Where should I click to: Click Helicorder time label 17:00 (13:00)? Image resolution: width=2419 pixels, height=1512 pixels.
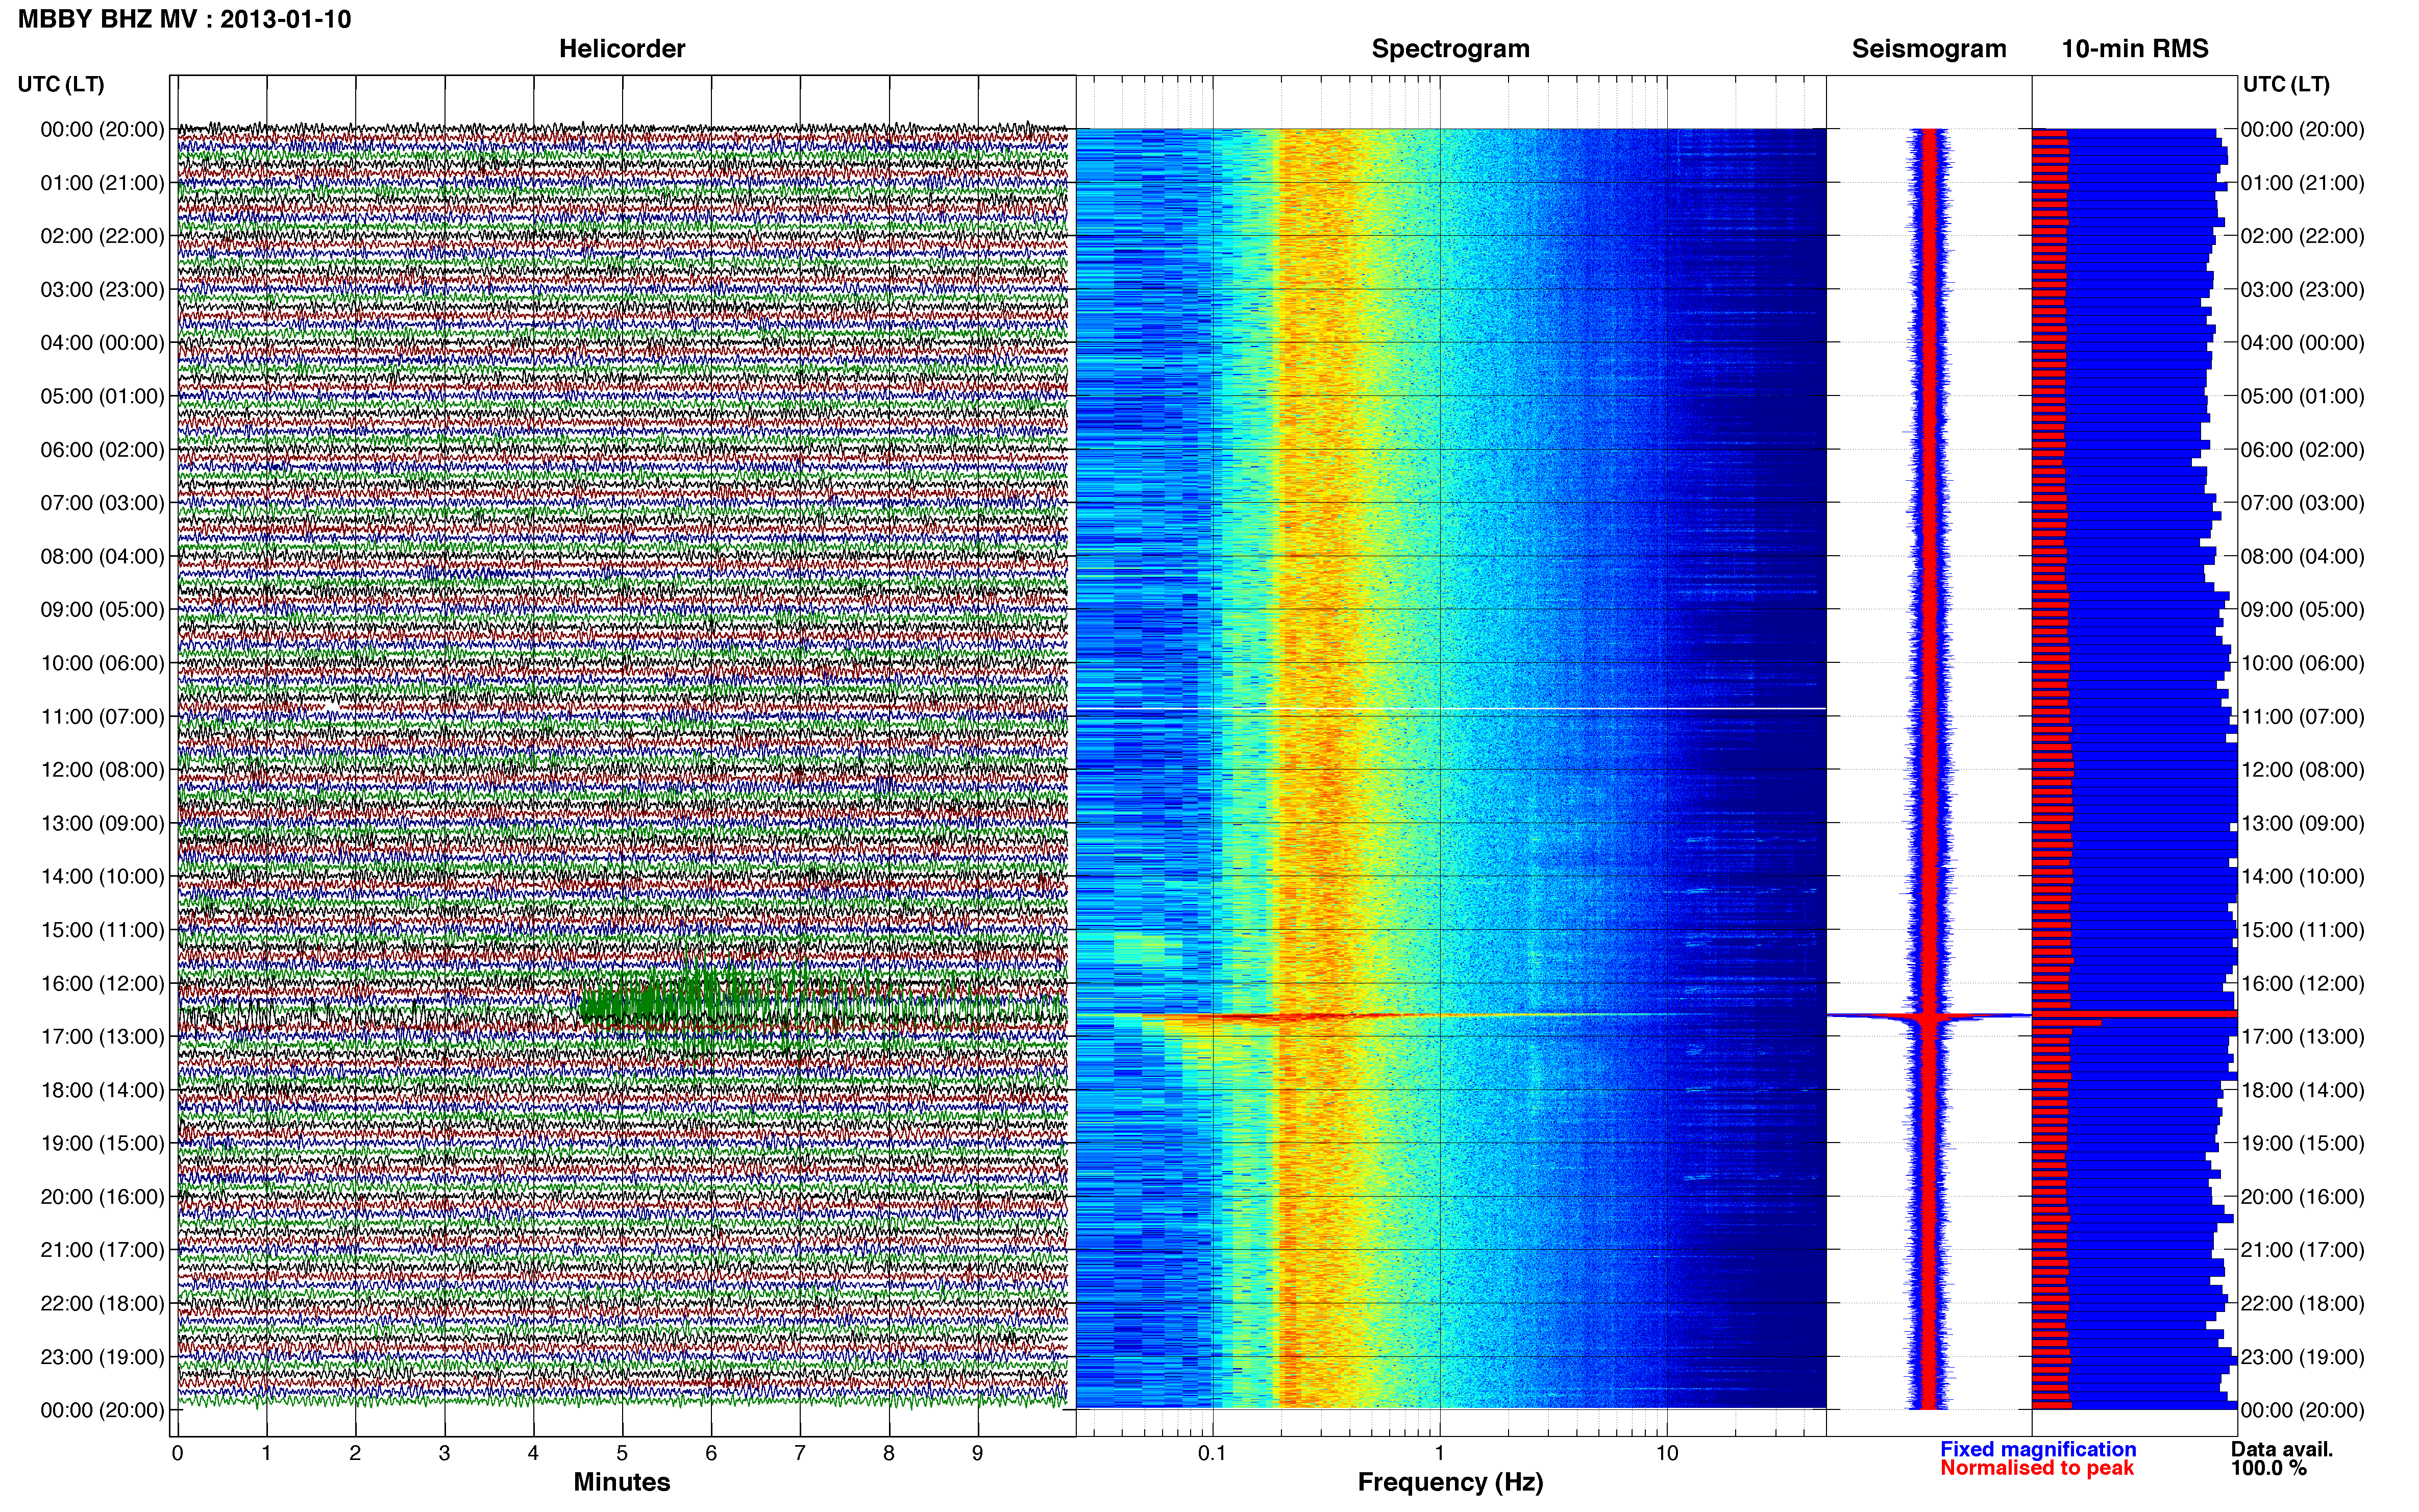coord(102,1037)
